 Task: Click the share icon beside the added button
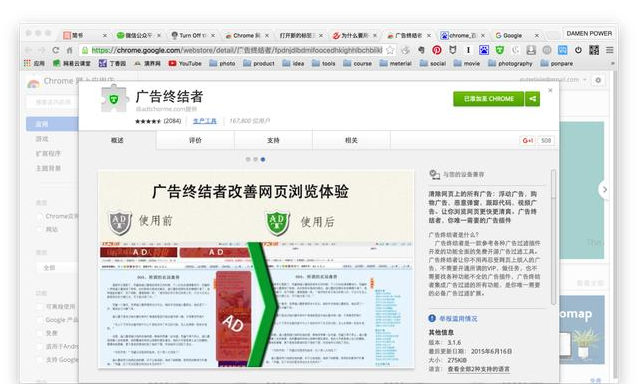532,99
